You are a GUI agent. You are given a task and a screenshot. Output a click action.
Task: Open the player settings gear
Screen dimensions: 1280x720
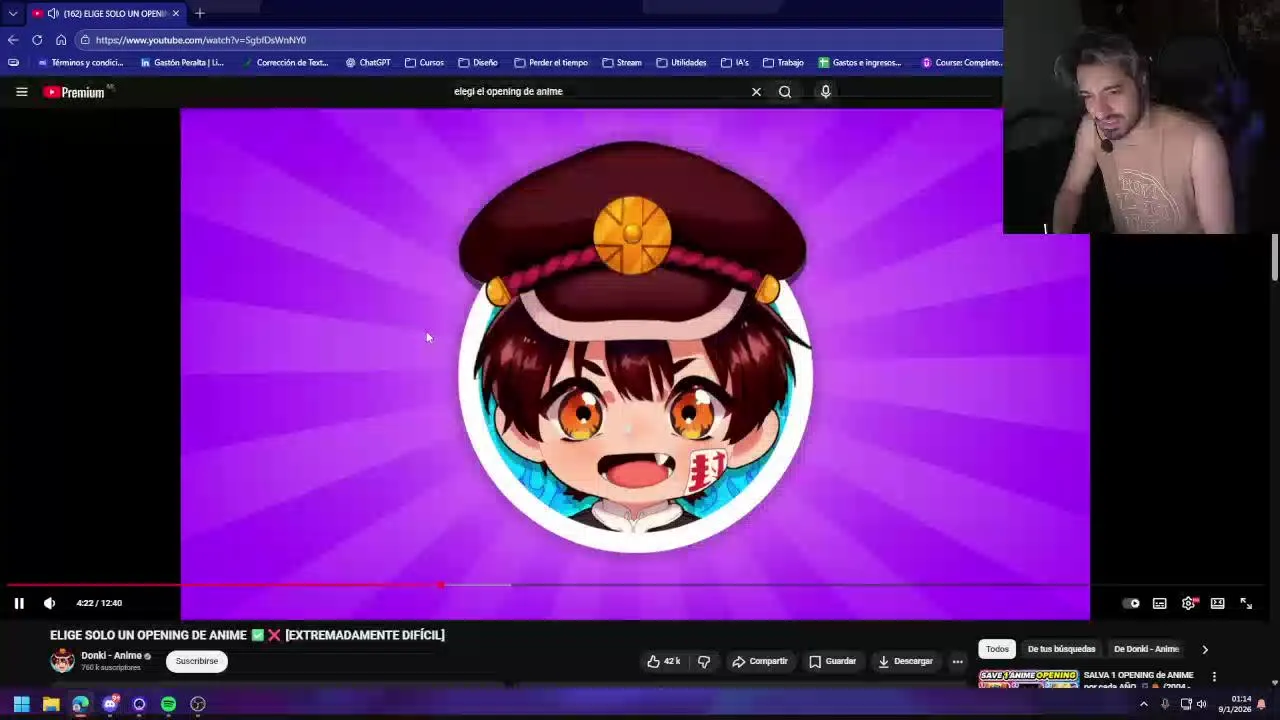tap(1188, 603)
